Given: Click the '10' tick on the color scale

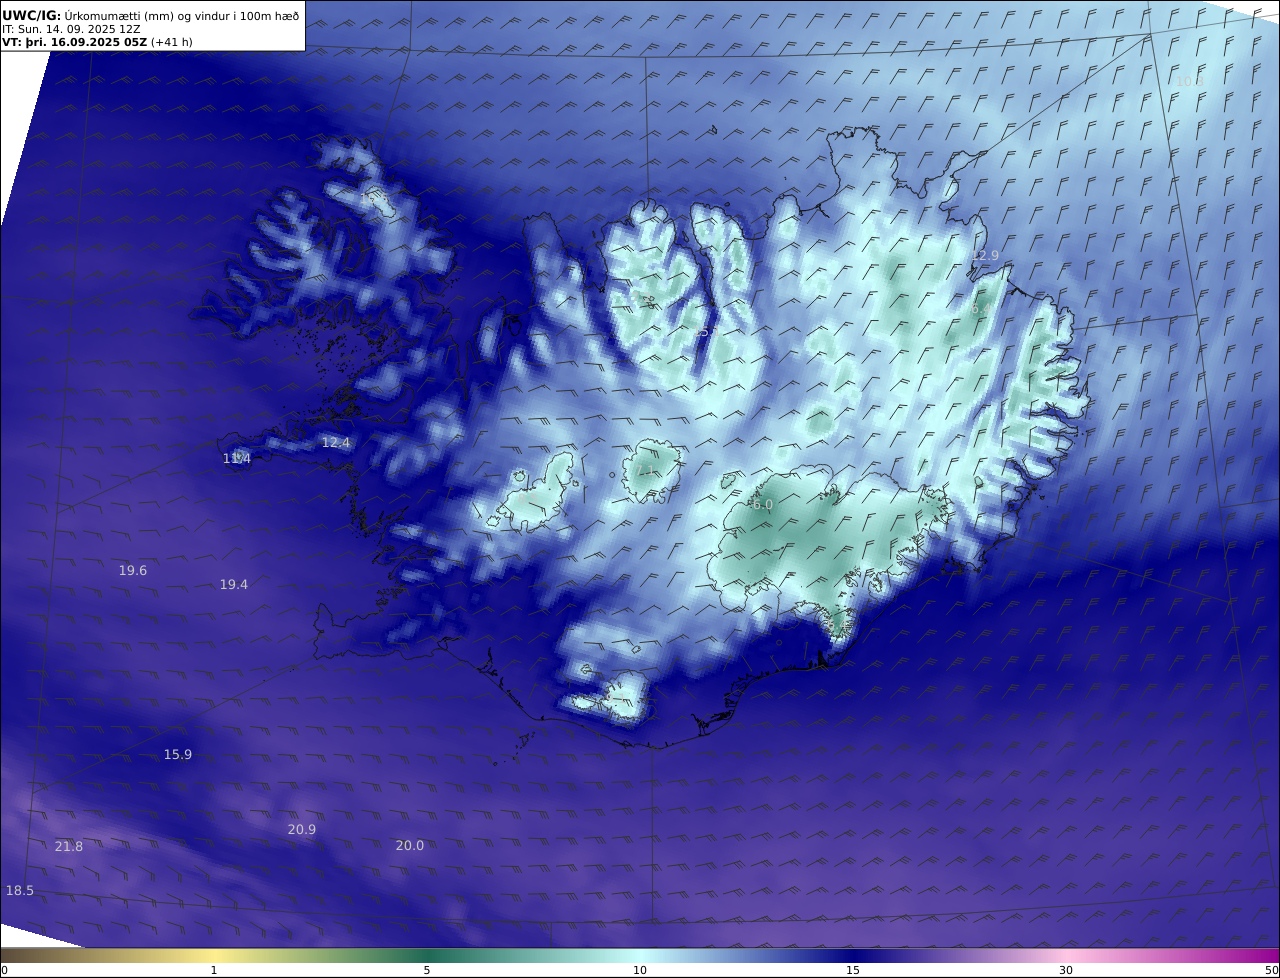Looking at the screenshot, I should (x=640, y=970).
